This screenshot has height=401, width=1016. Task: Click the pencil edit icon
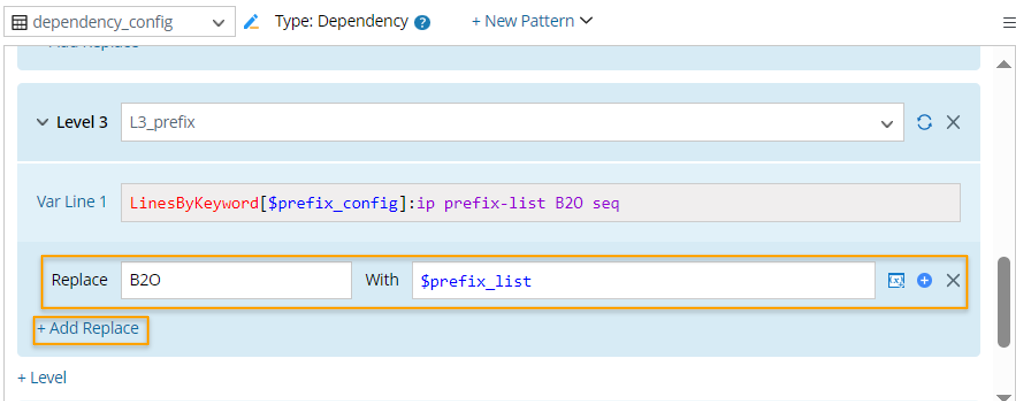coord(251,21)
